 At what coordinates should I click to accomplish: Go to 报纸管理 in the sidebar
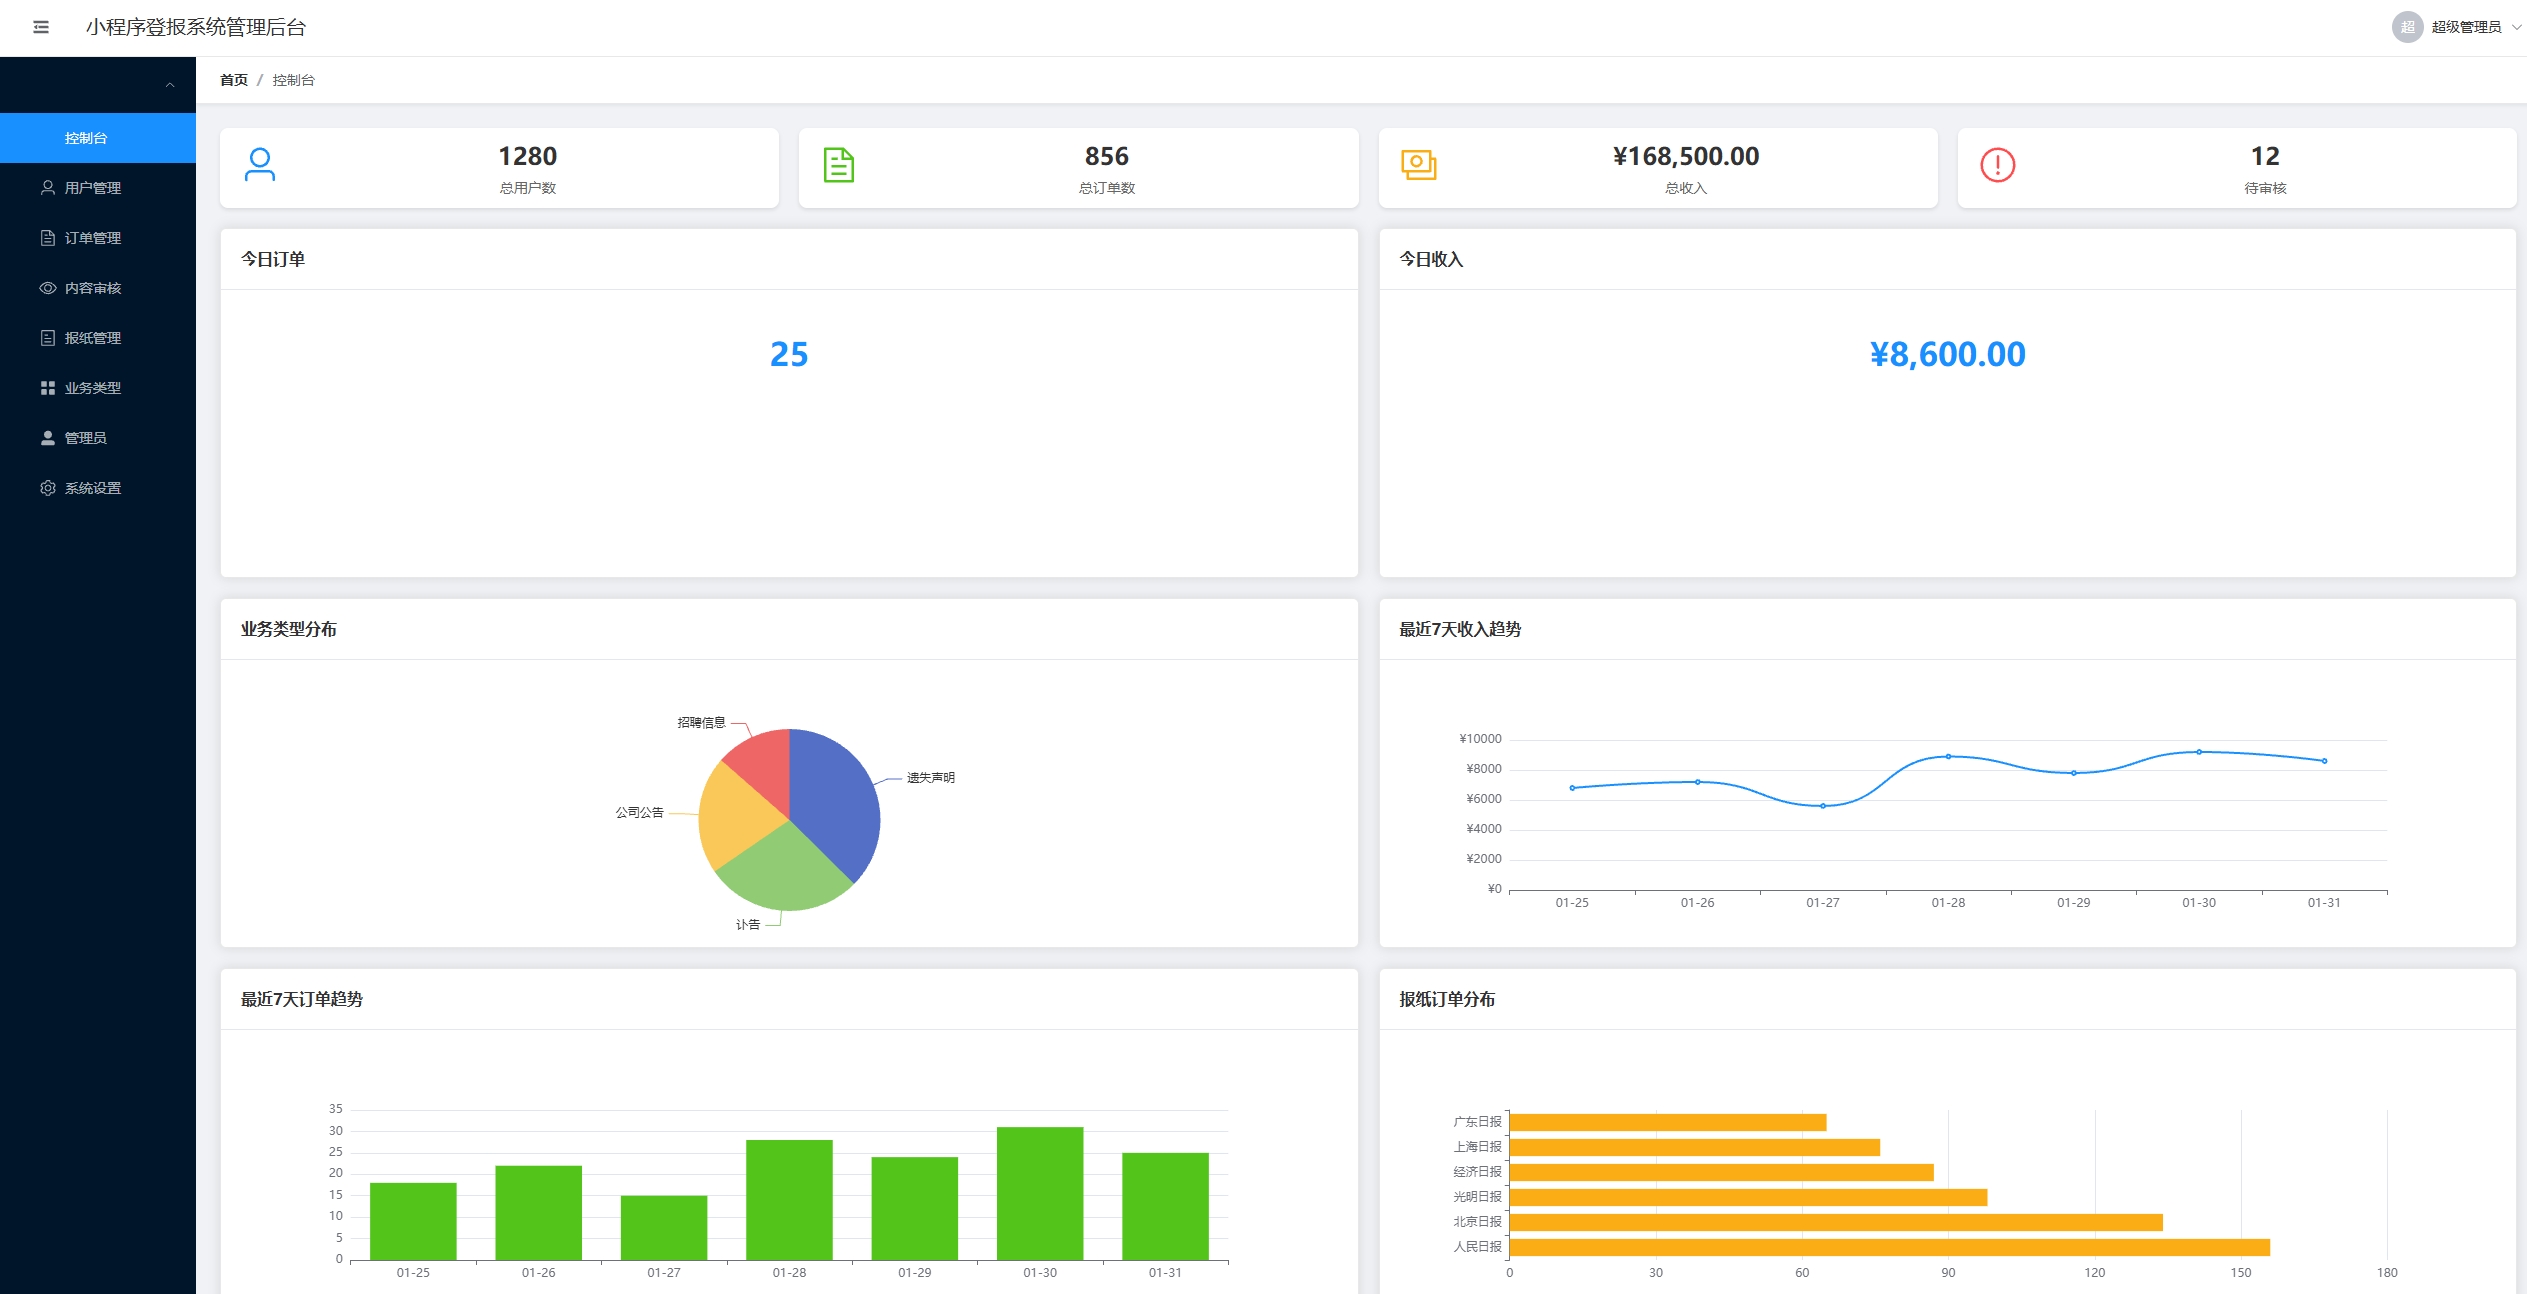pos(92,338)
